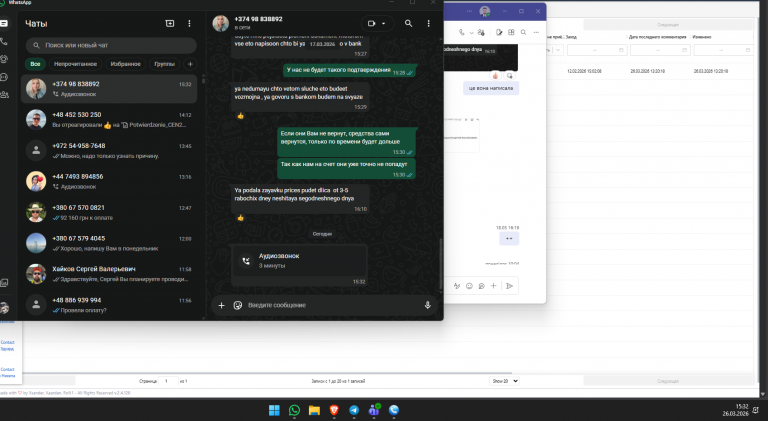Expand call options chevron in Teams window
This screenshot has height=421, width=768.
point(471,33)
